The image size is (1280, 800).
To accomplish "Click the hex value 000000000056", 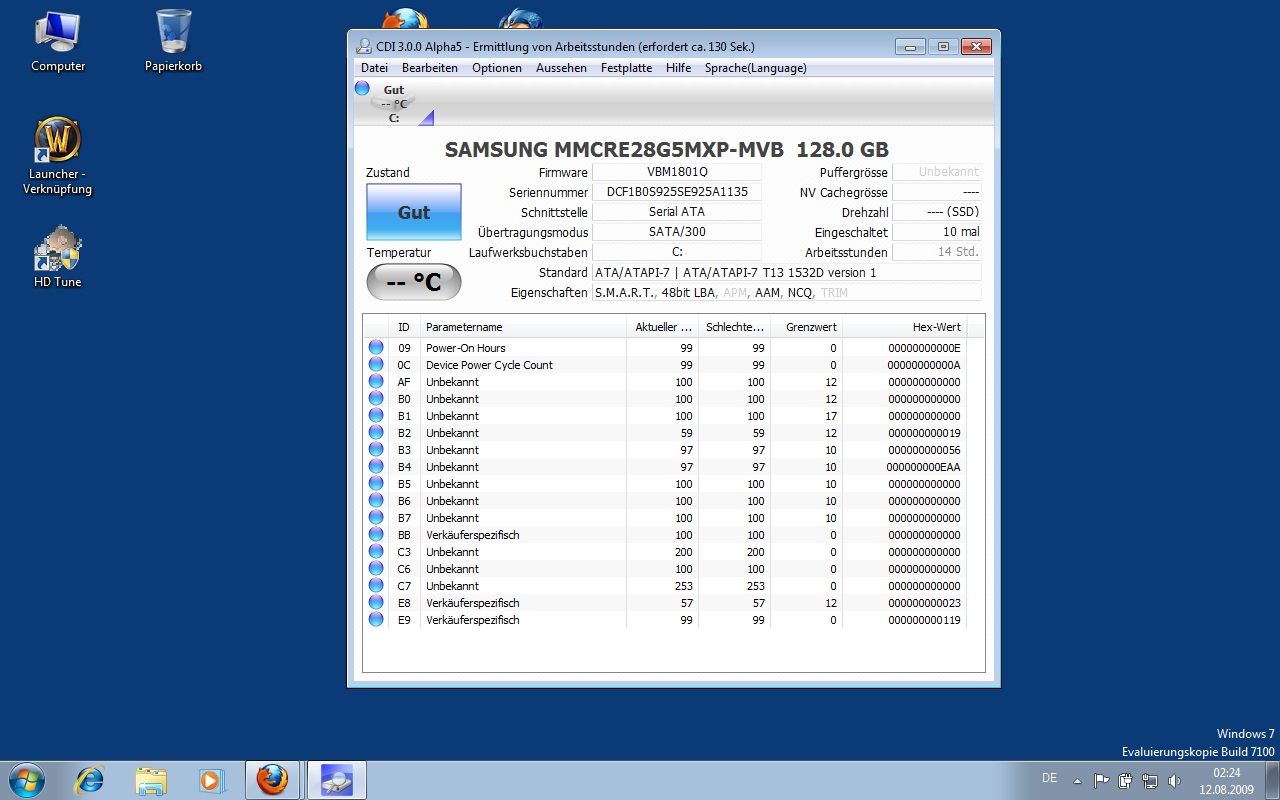I will (x=924, y=450).
